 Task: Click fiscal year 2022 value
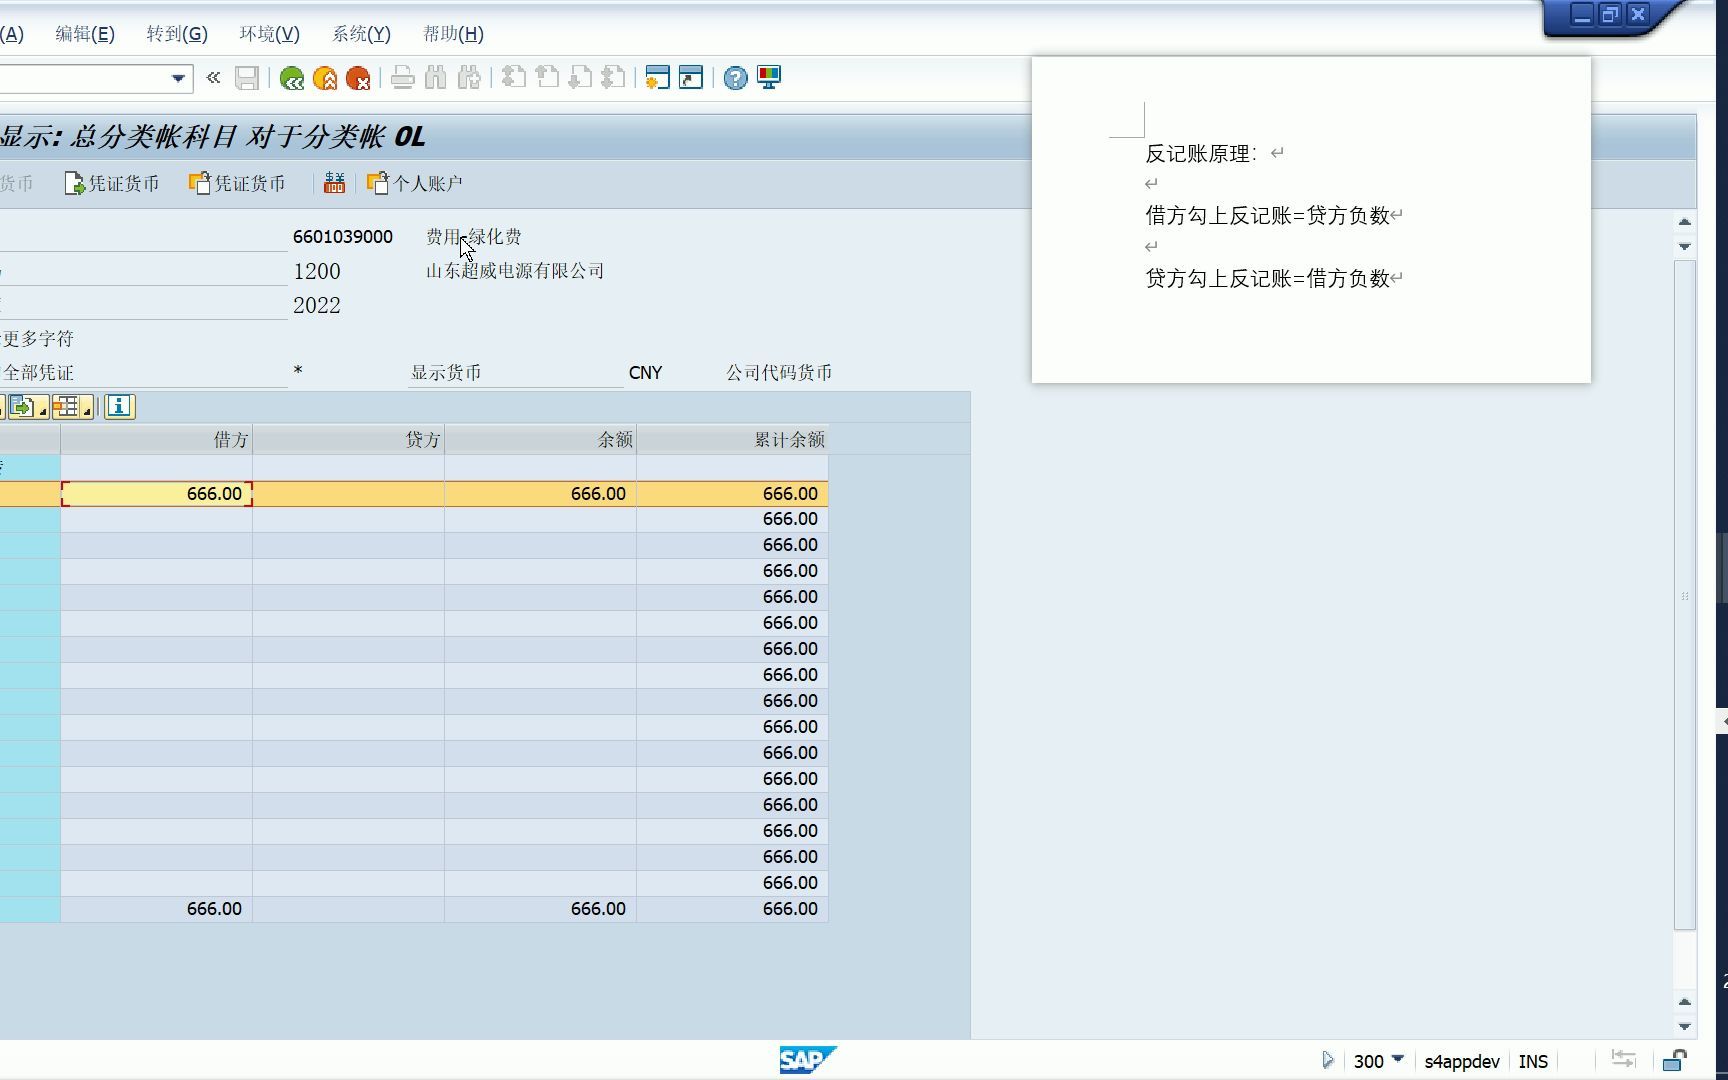(x=317, y=305)
